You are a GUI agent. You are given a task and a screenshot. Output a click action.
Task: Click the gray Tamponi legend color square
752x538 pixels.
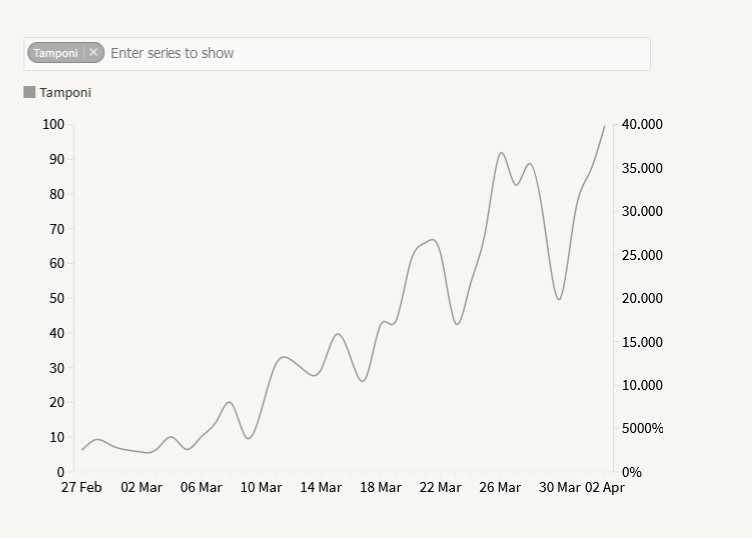point(30,92)
